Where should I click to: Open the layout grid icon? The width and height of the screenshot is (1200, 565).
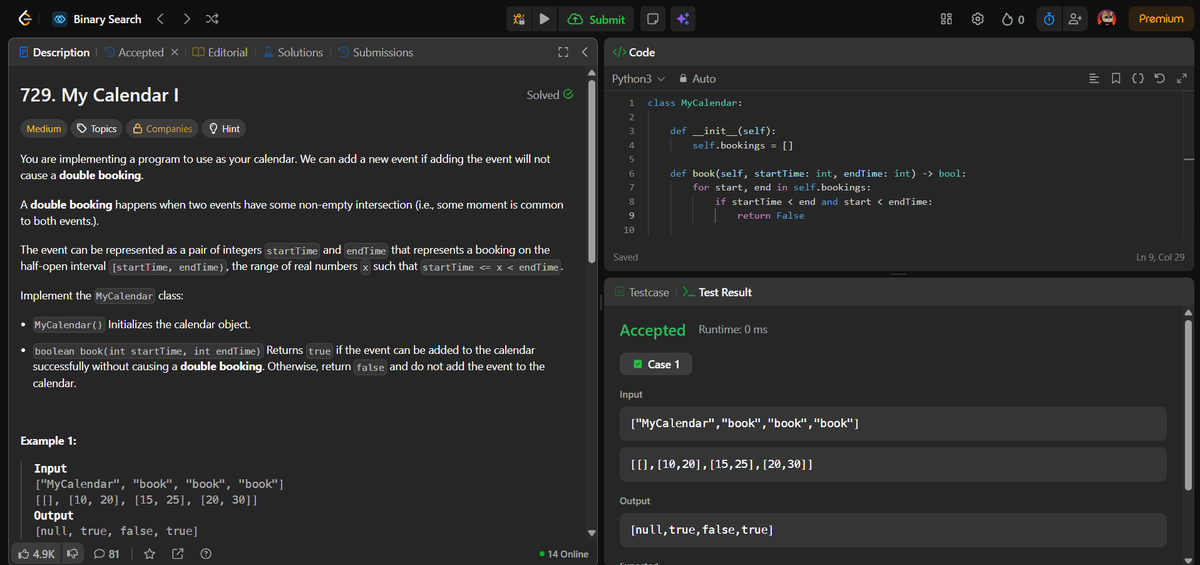click(x=947, y=19)
